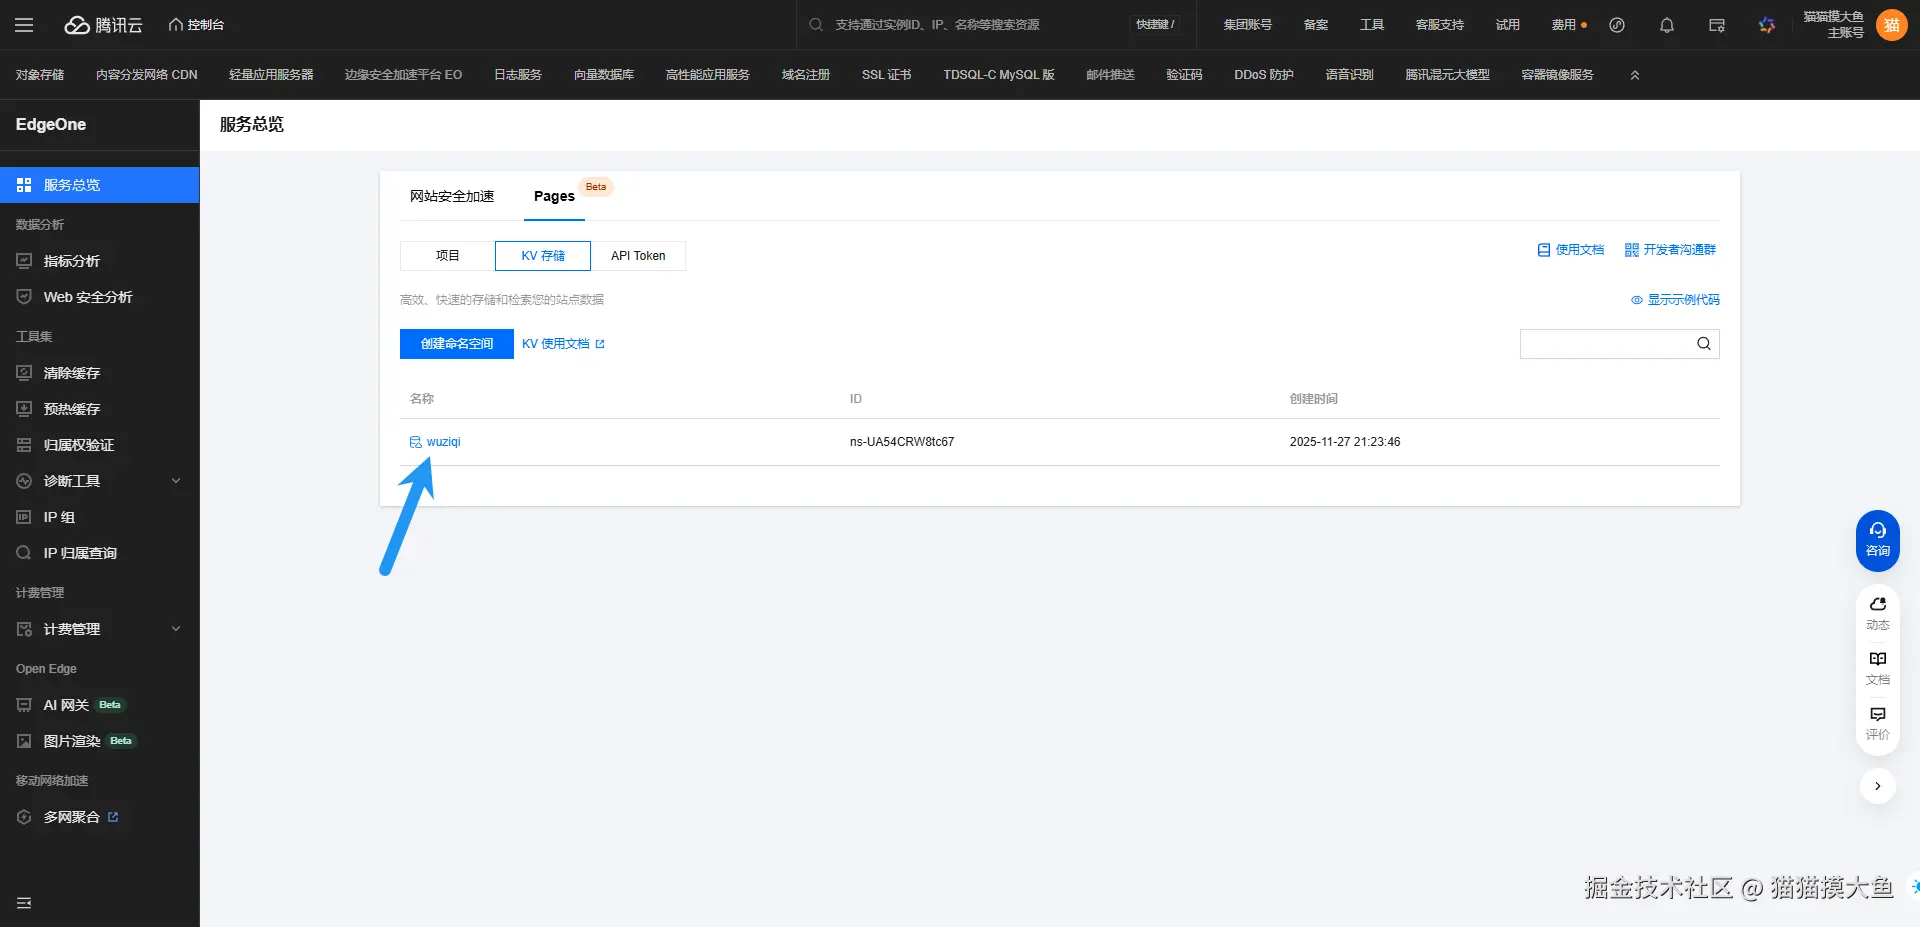Open the 文档 floating button
1920x927 pixels.
click(x=1878, y=668)
